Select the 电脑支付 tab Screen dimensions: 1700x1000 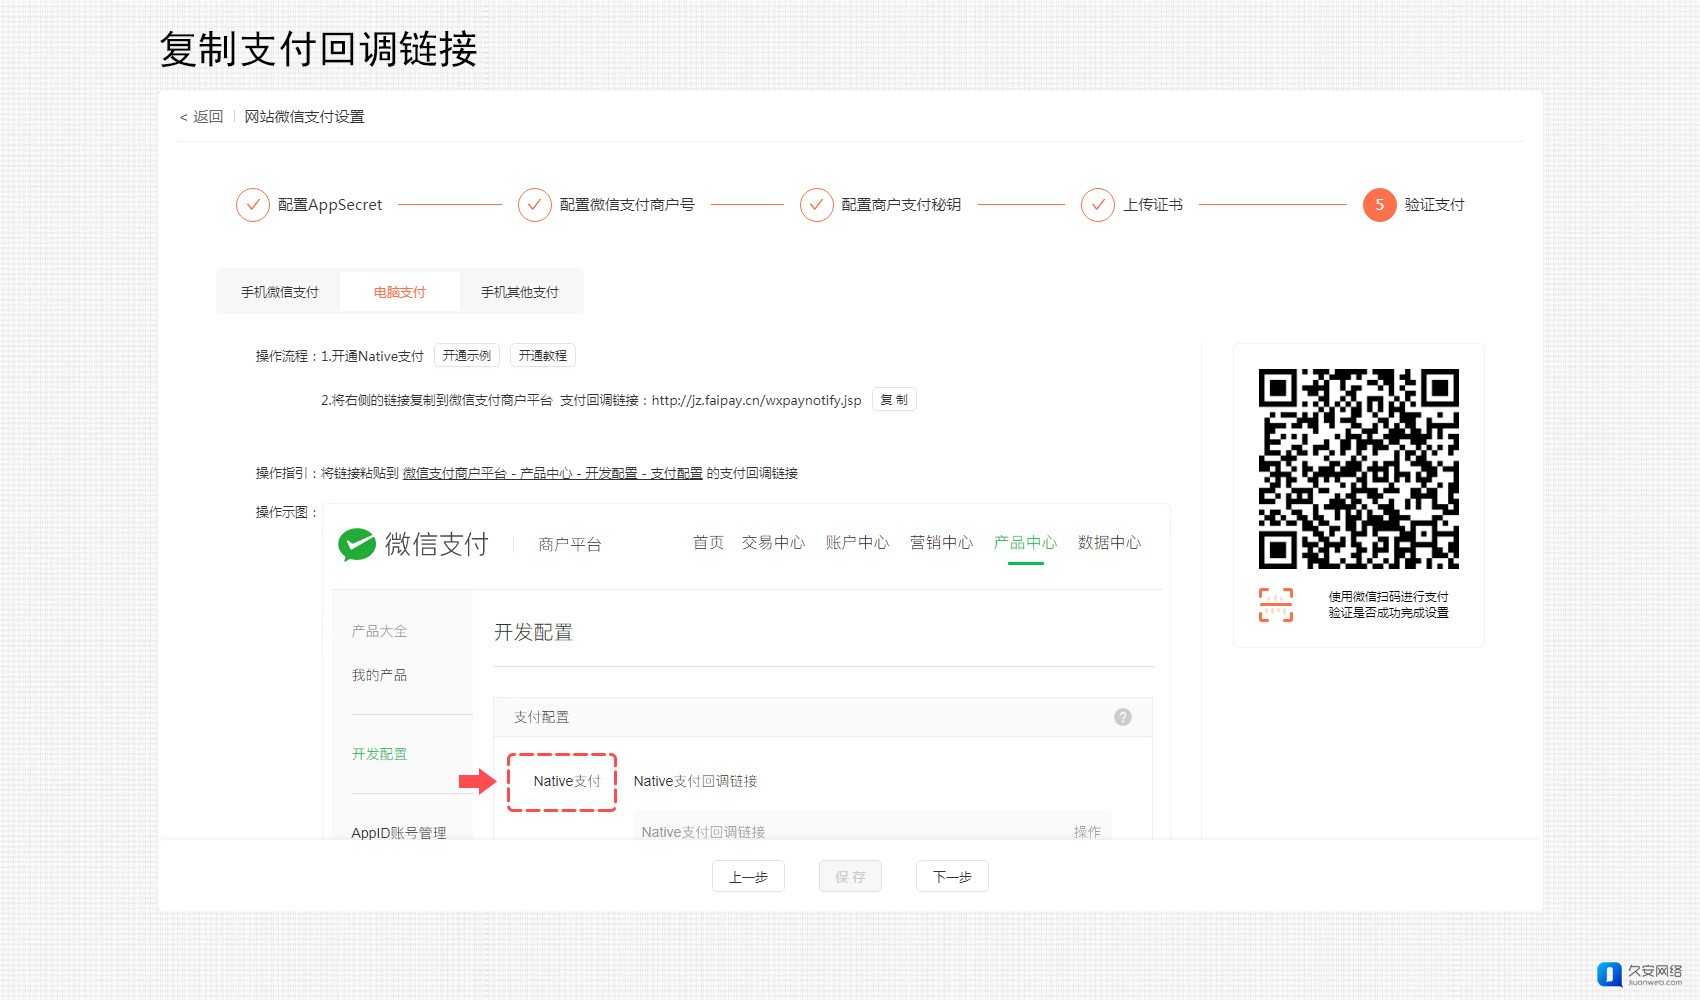(400, 292)
